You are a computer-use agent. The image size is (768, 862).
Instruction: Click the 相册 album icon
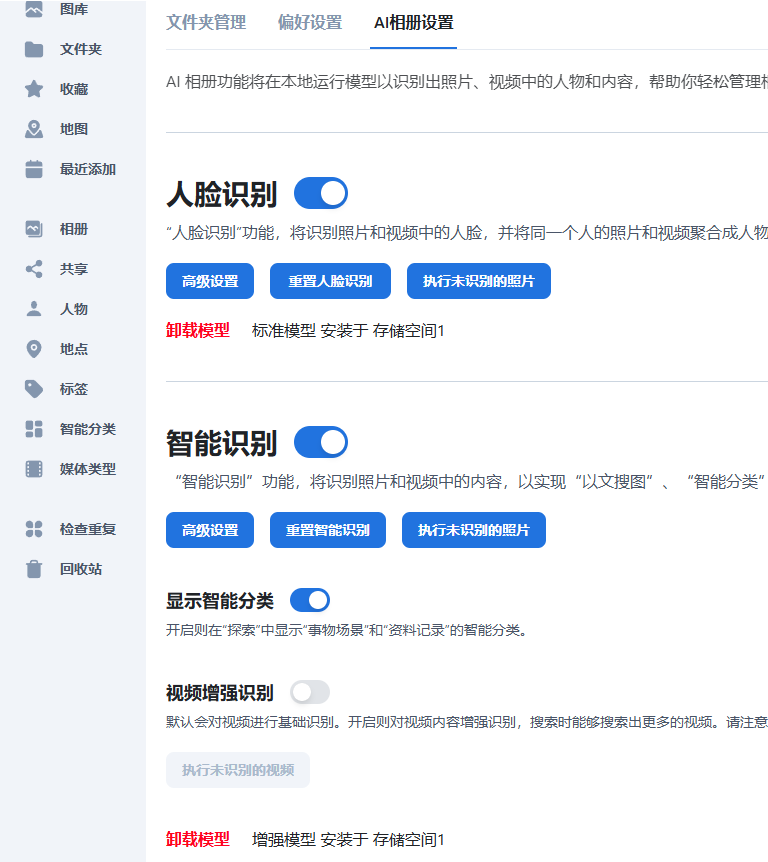tap(34, 229)
